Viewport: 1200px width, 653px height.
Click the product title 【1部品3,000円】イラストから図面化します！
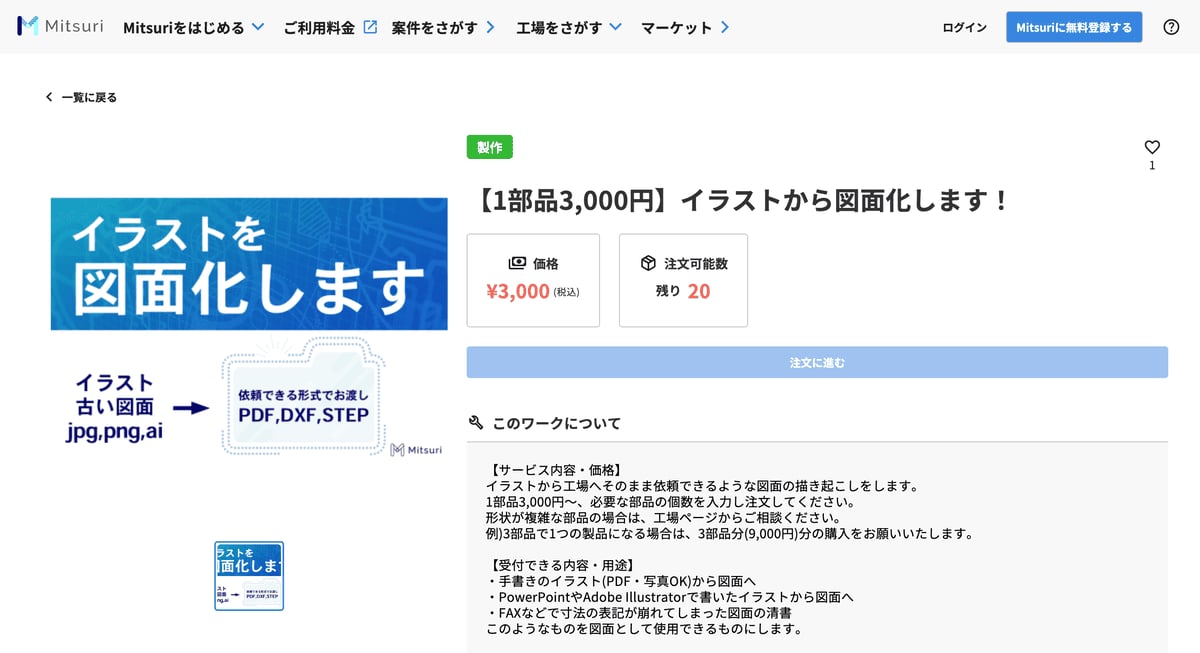[739, 201]
